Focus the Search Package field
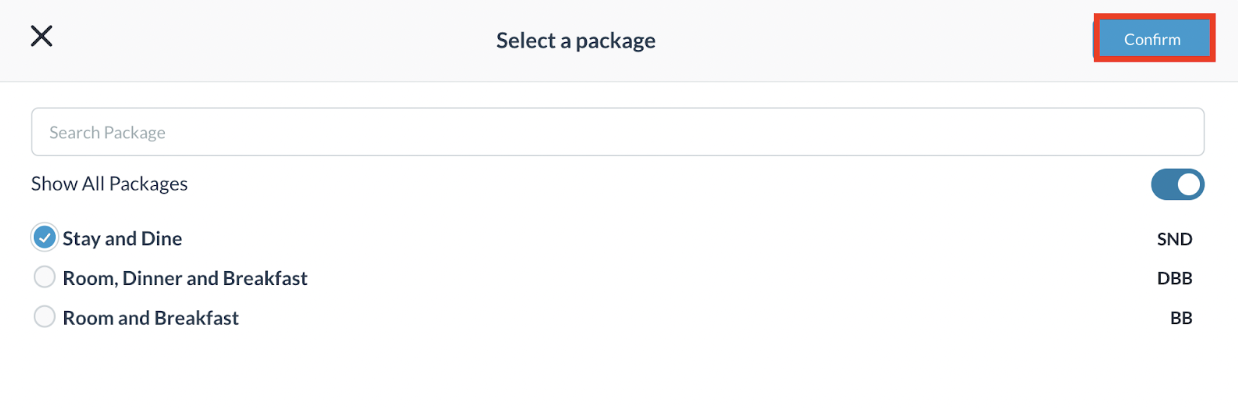This screenshot has height=408, width=1238. point(617,132)
